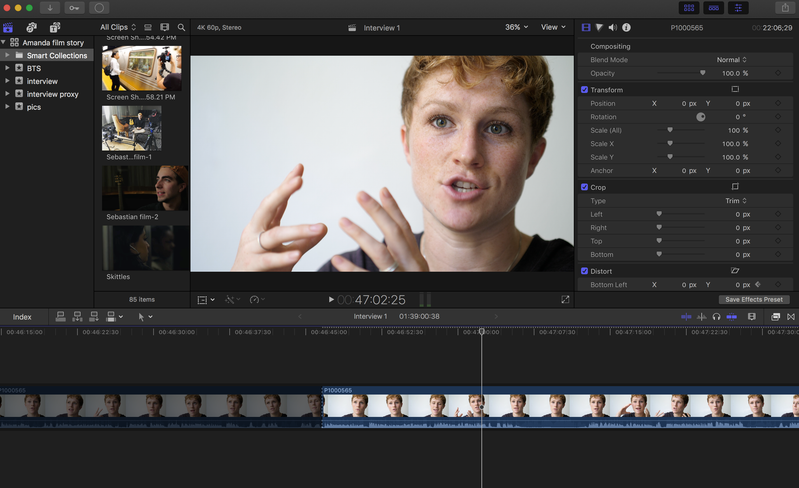Click the browser search magnifier icon

(x=181, y=28)
